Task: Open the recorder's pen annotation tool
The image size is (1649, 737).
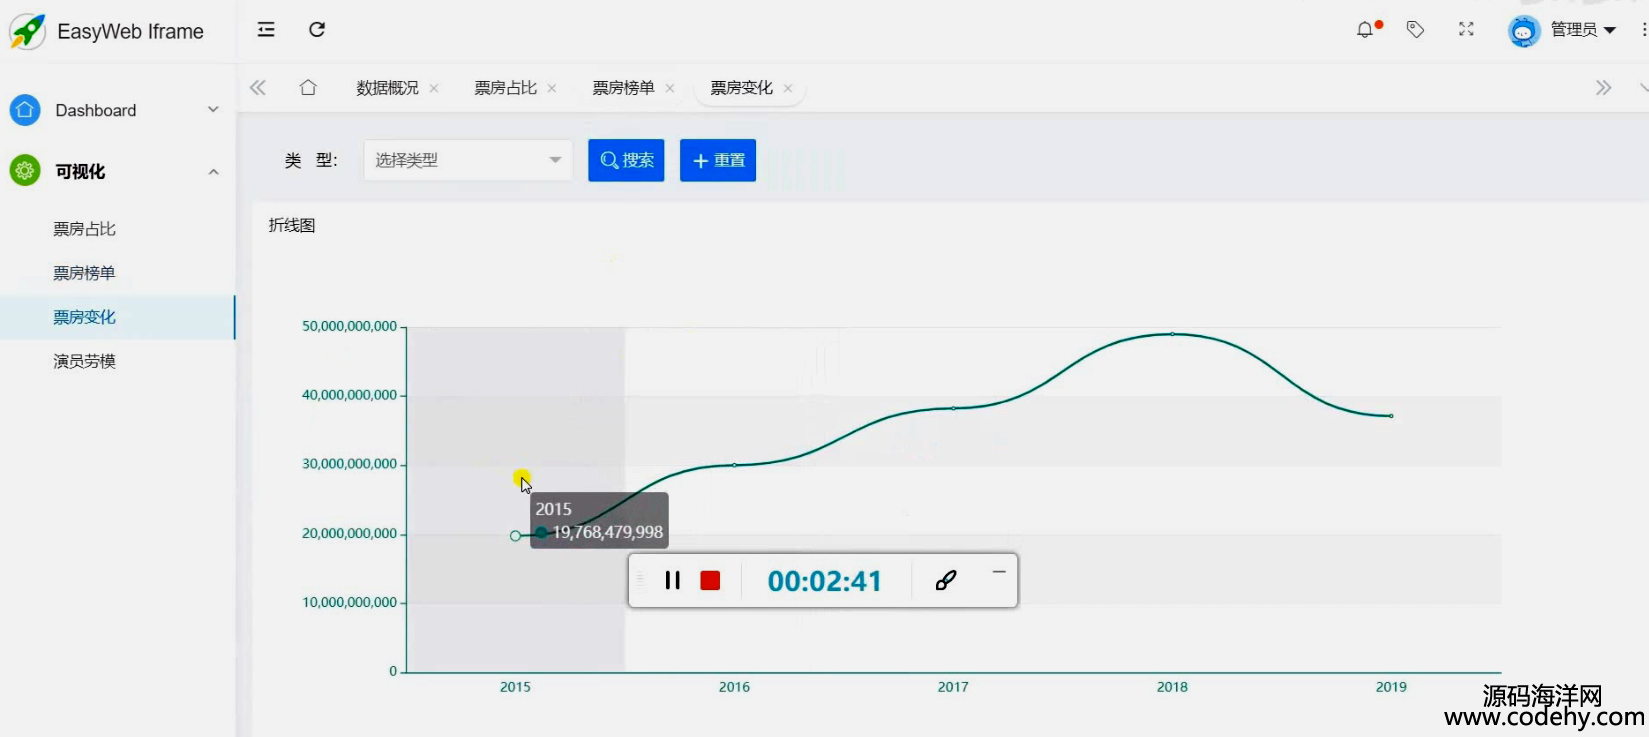Action: pyautogui.click(x=946, y=581)
